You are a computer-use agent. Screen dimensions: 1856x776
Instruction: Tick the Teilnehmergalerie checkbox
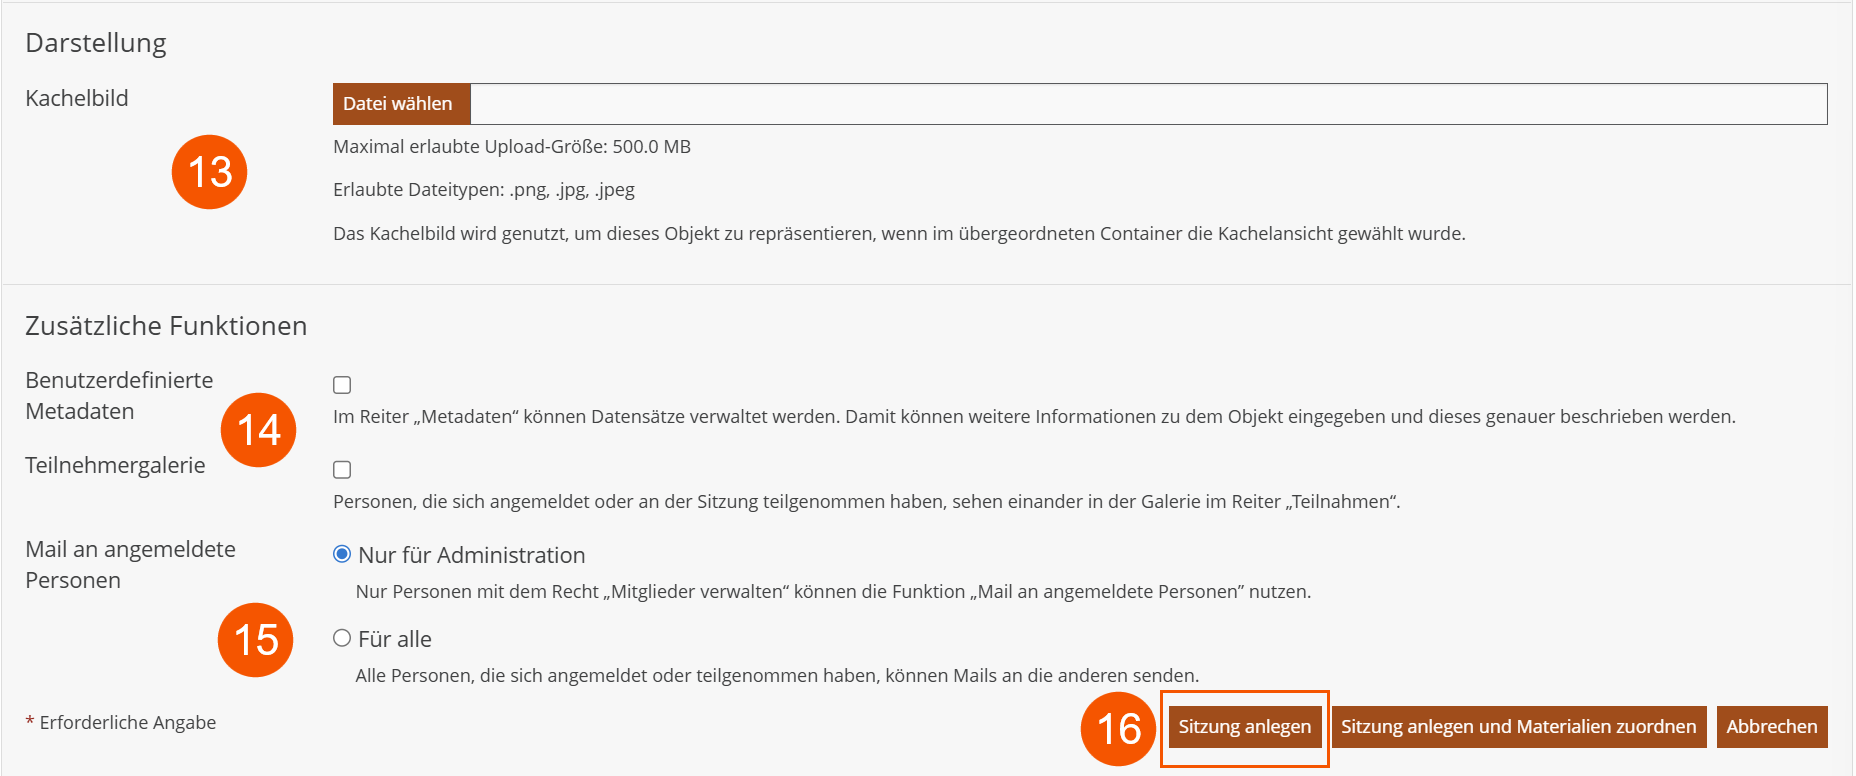(x=342, y=470)
